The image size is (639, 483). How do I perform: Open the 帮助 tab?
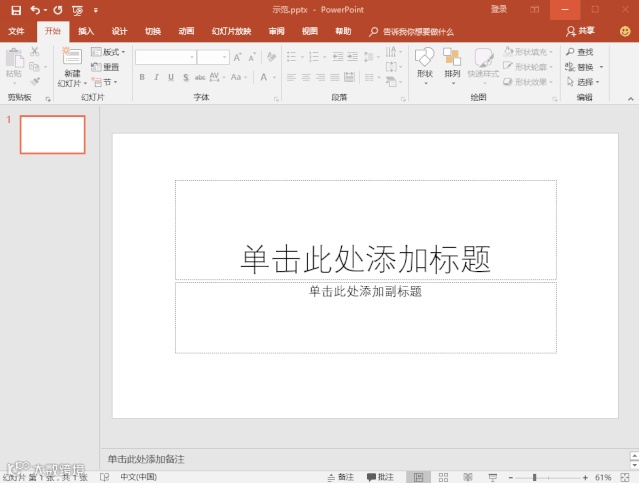tap(343, 31)
